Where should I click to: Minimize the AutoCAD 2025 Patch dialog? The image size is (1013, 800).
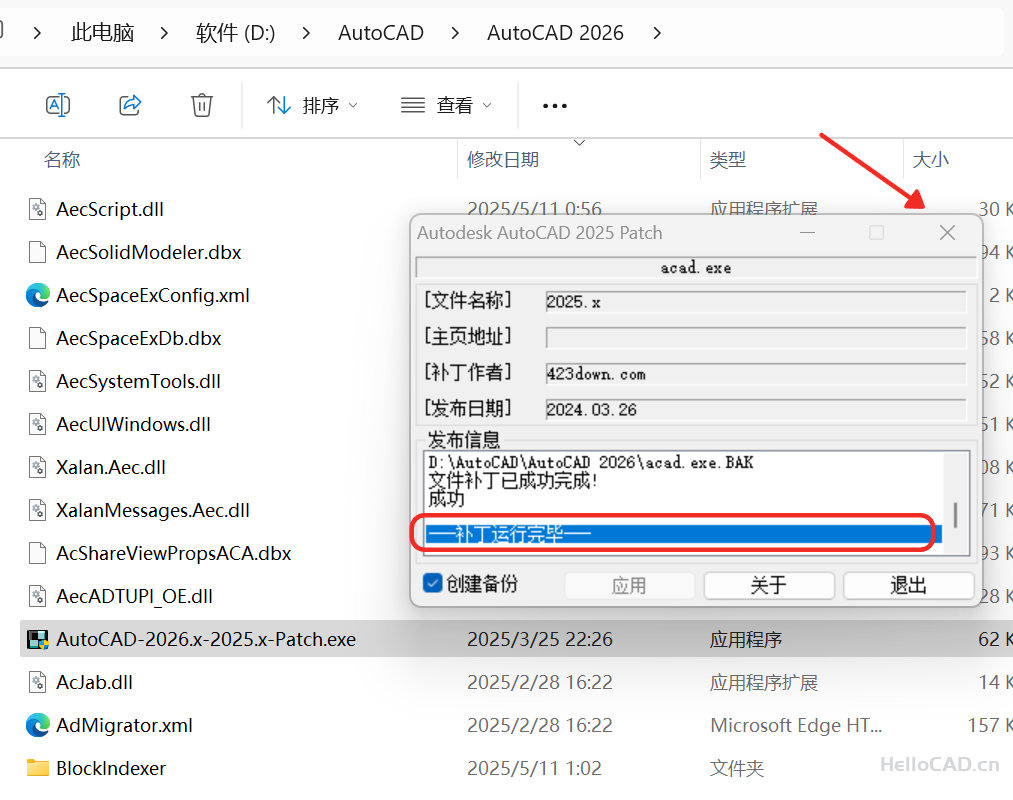[808, 233]
